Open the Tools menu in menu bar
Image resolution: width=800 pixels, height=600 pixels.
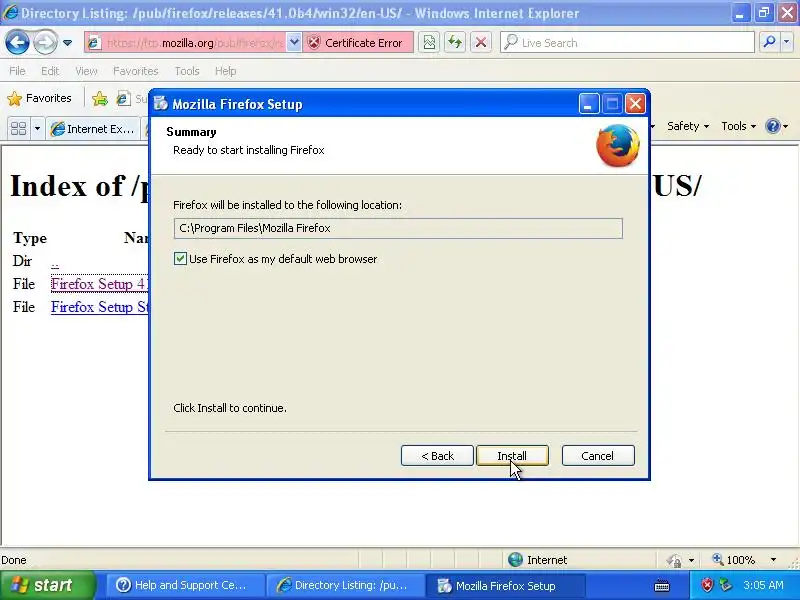pos(187,71)
